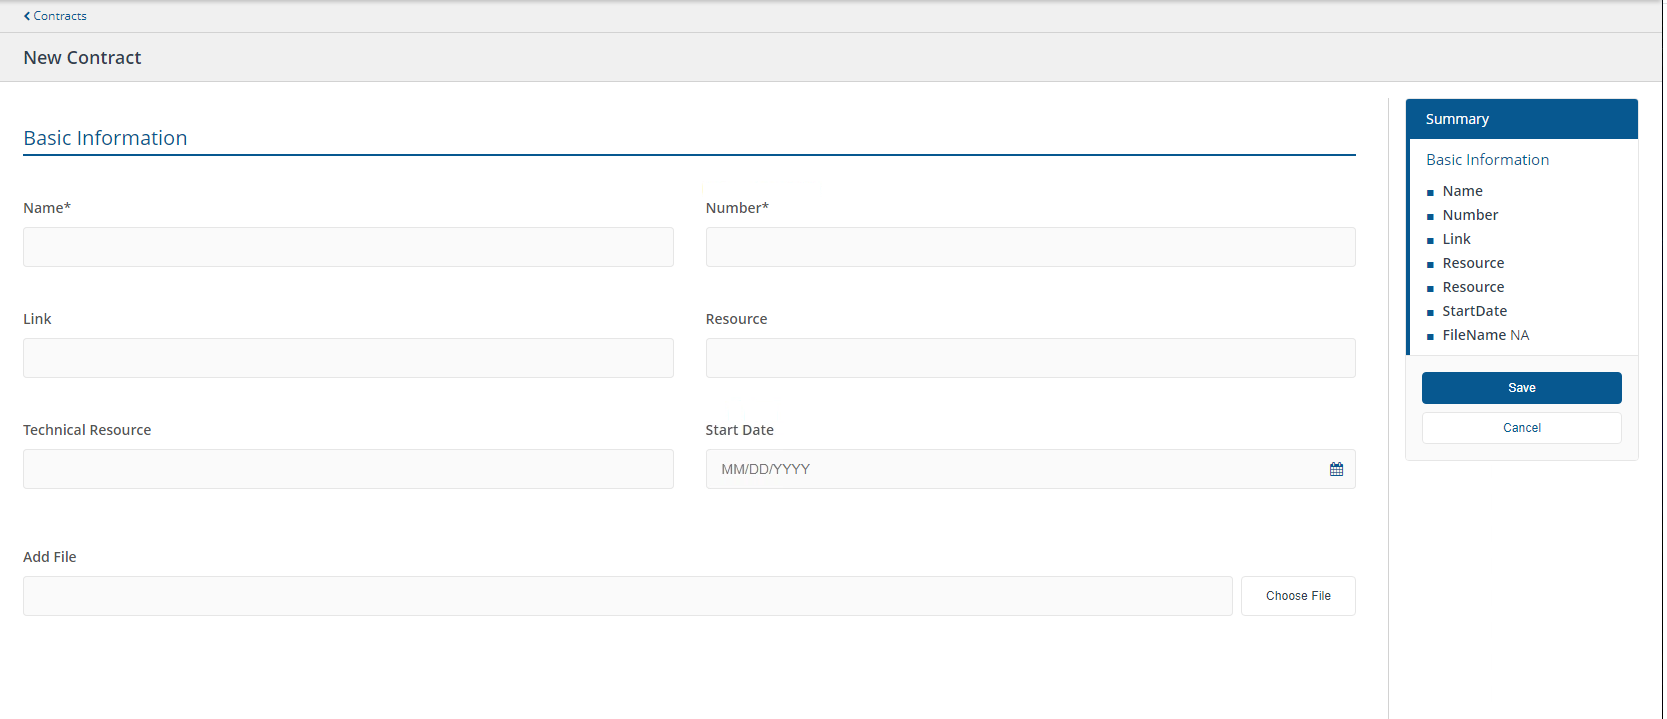Open Basic Information in the Summary panel

click(x=1487, y=160)
